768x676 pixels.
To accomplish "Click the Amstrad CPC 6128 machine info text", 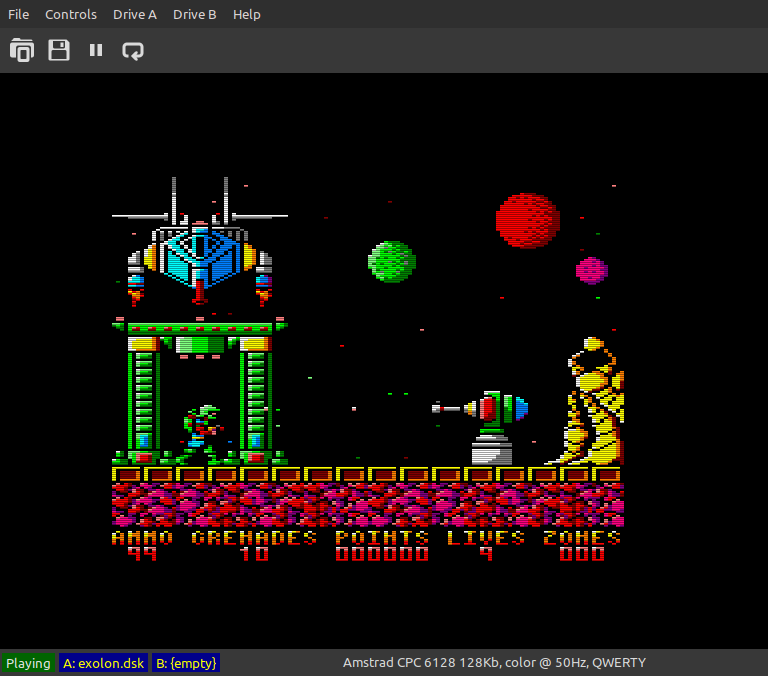I will 494,662.
